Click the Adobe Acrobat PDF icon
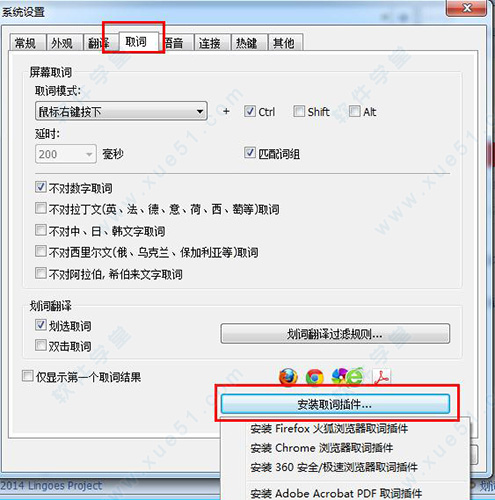This screenshot has width=495, height=500. coord(381,377)
